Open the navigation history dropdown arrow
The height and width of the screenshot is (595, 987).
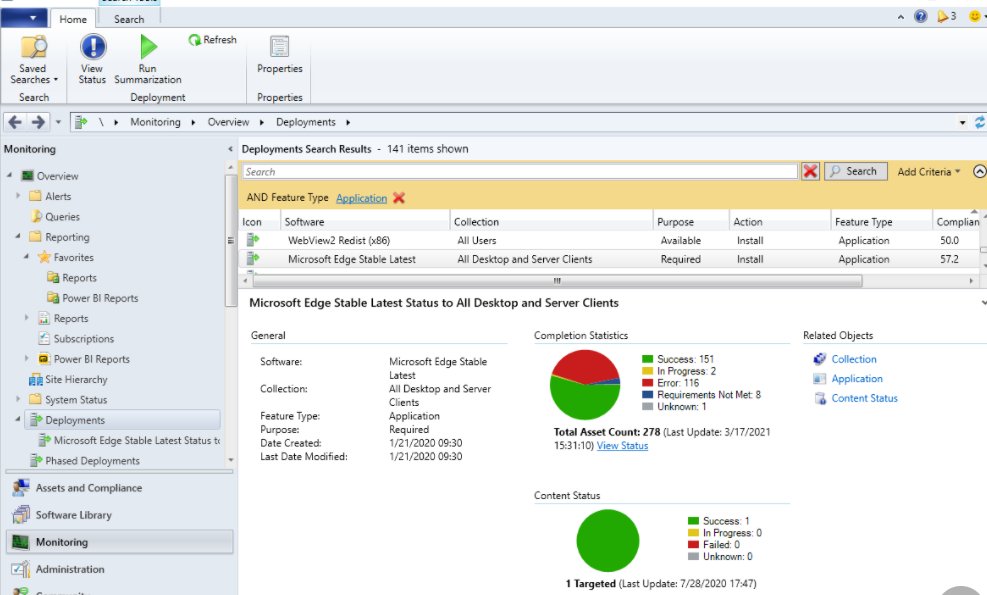point(59,122)
